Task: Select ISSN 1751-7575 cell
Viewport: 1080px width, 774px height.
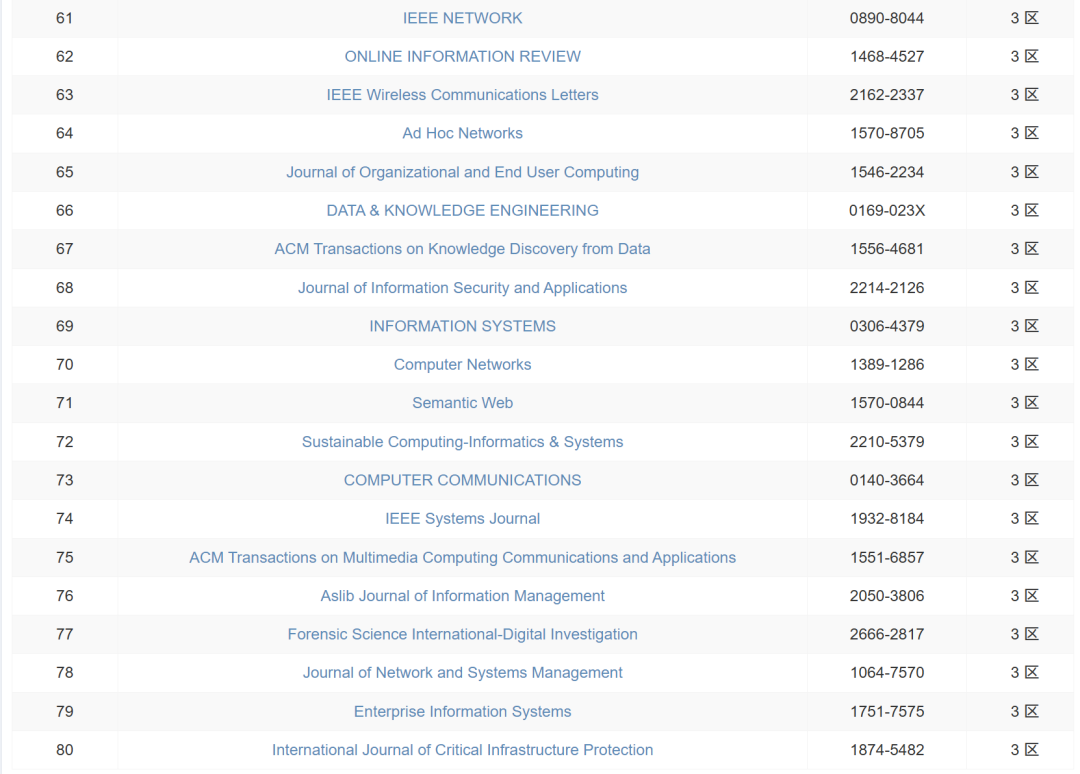Action: click(x=886, y=712)
